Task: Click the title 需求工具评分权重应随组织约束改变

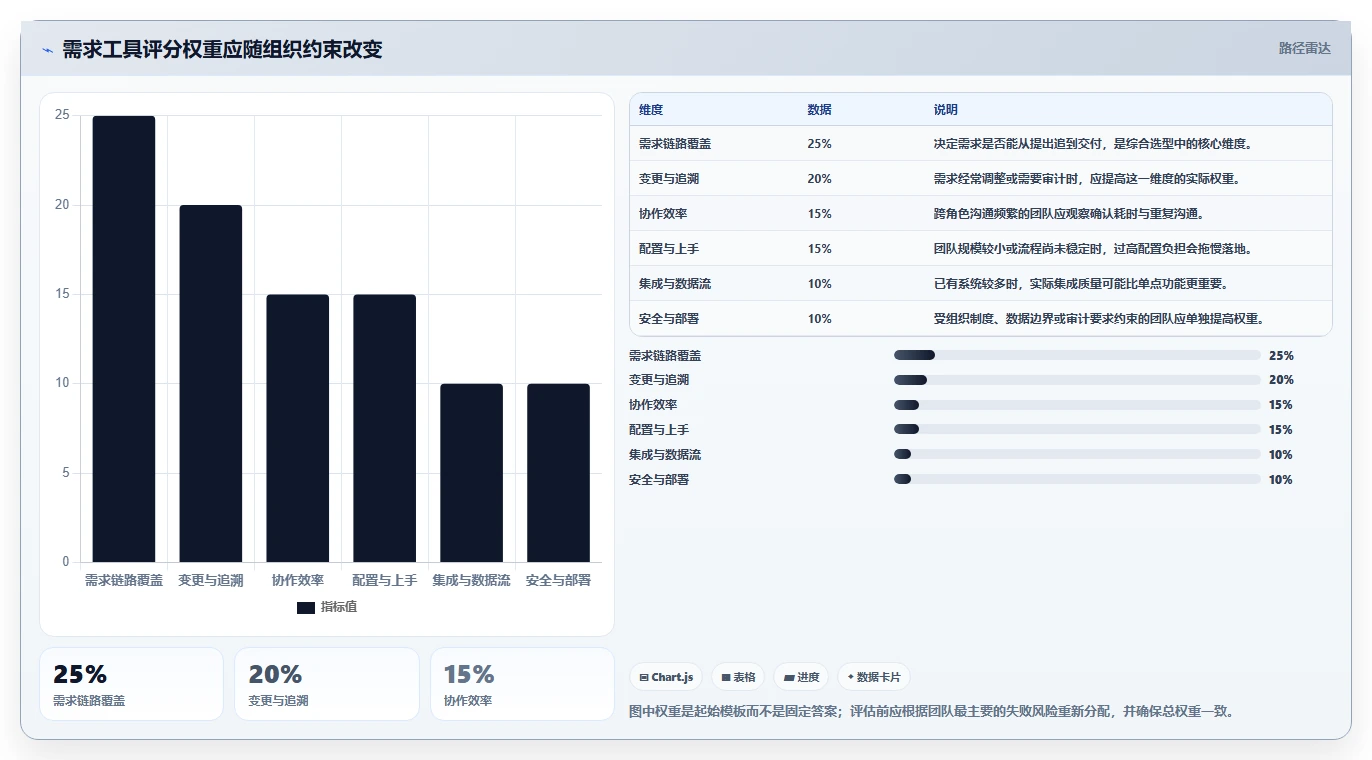Action: [222, 50]
